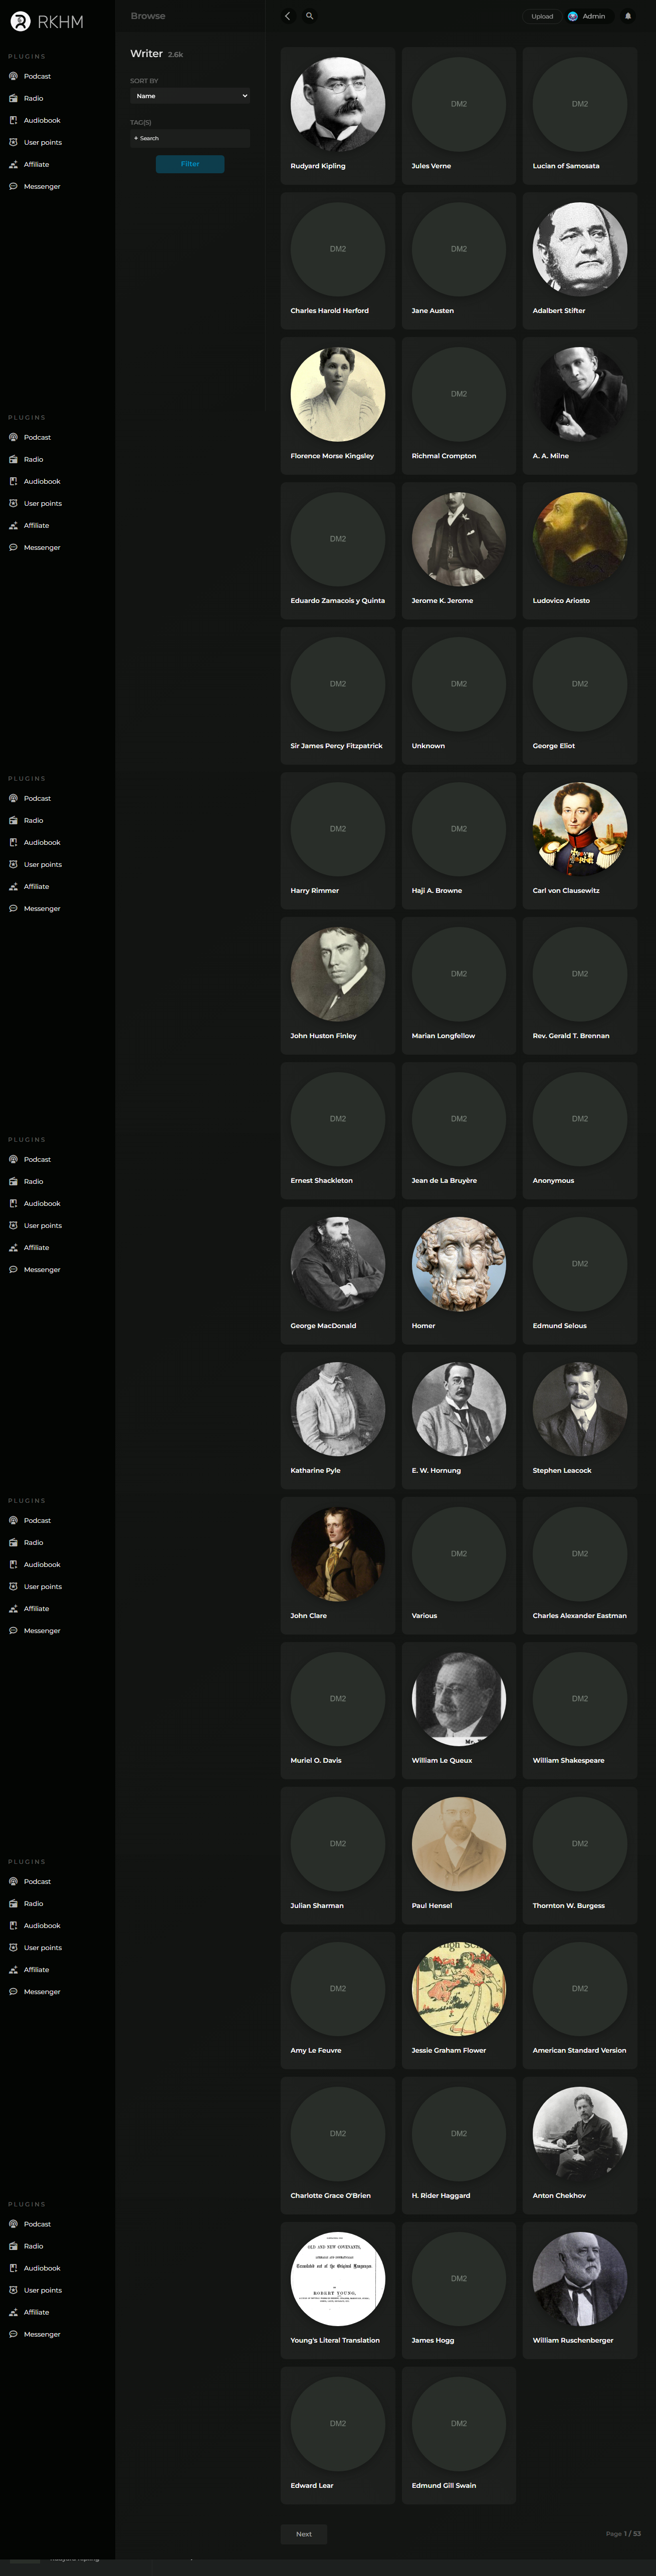The width and height of the screenshot is (656, 2576).
Task: Open Podcast icon in topmost Plugins list
Action: (13, 76)
